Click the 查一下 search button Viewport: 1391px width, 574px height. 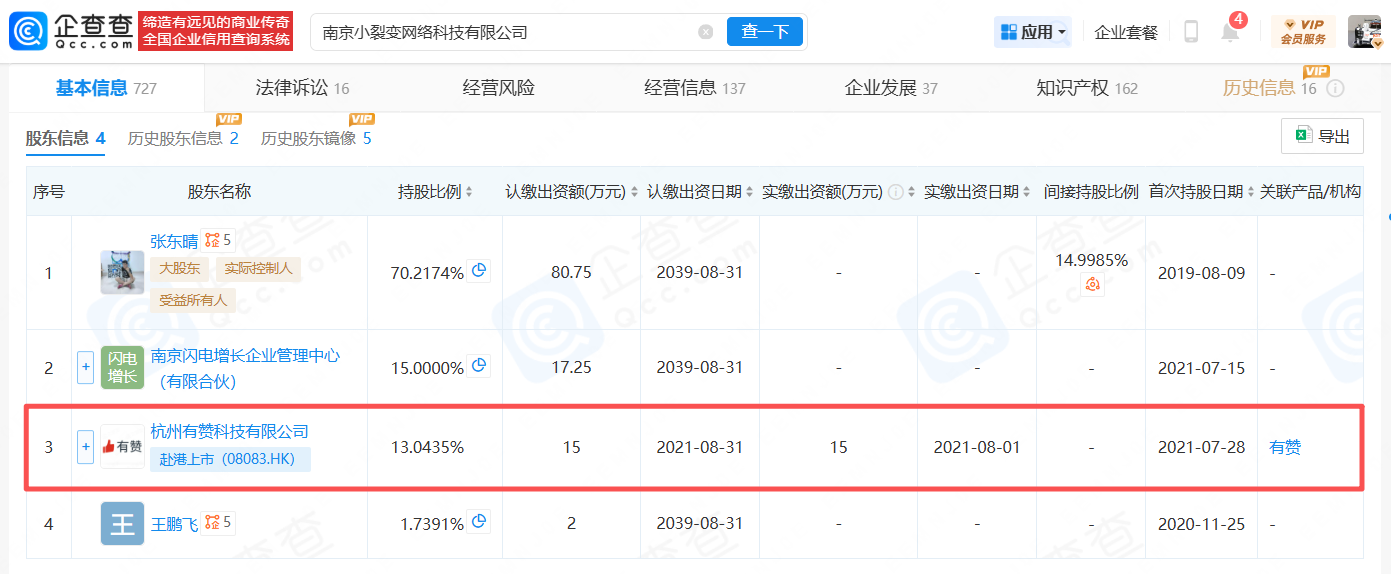pos(765,32)
